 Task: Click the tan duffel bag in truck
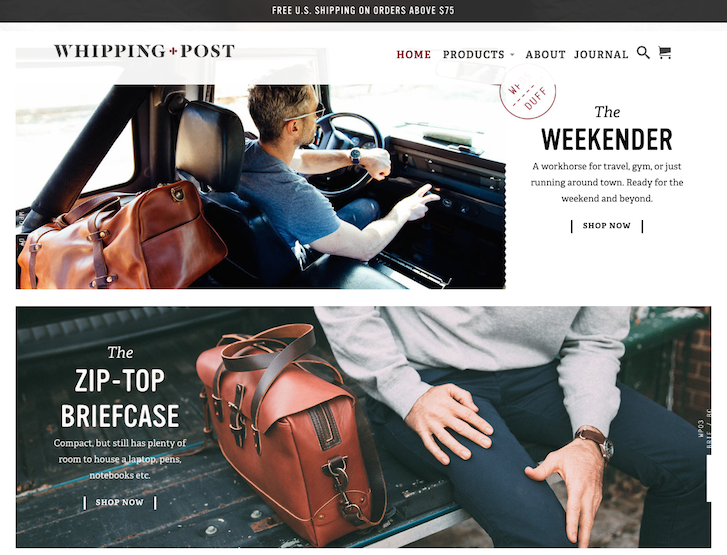121,236
